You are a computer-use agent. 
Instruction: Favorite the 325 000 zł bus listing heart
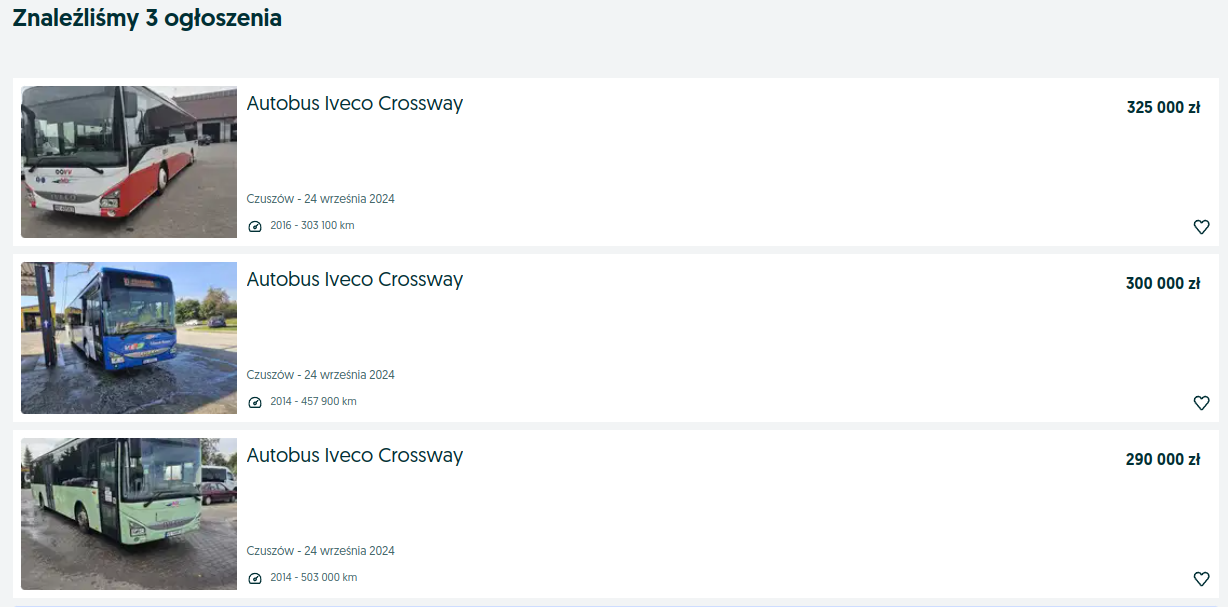(x=1201, y=227)
